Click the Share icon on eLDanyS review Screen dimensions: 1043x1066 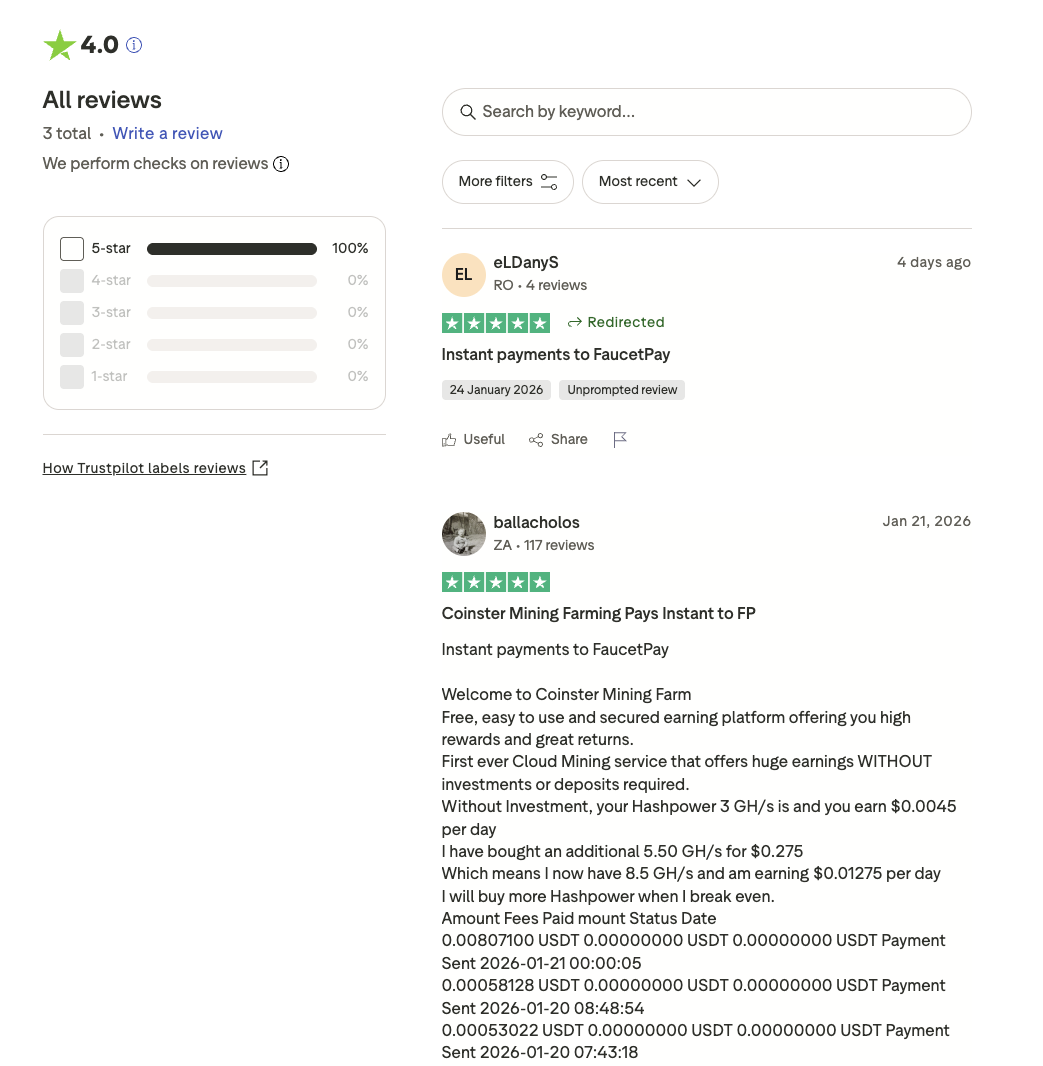coord(536,440)
